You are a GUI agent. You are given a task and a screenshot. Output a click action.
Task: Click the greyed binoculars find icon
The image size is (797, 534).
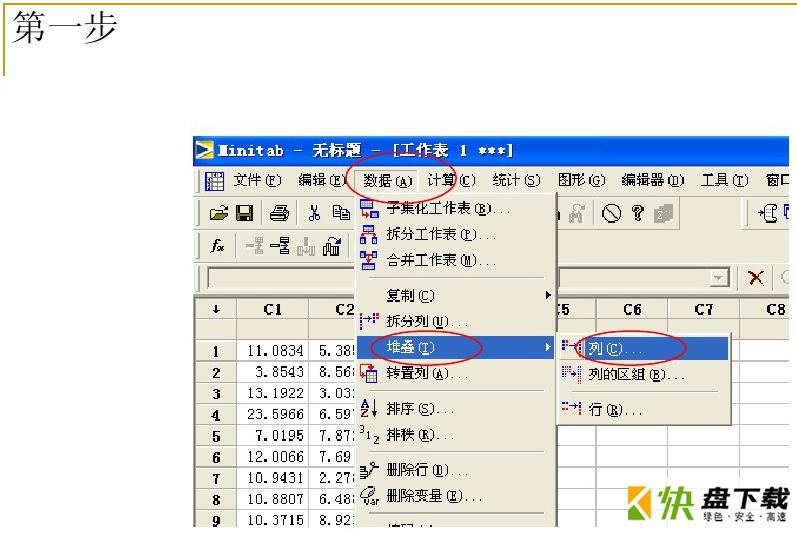pos(576,213)
